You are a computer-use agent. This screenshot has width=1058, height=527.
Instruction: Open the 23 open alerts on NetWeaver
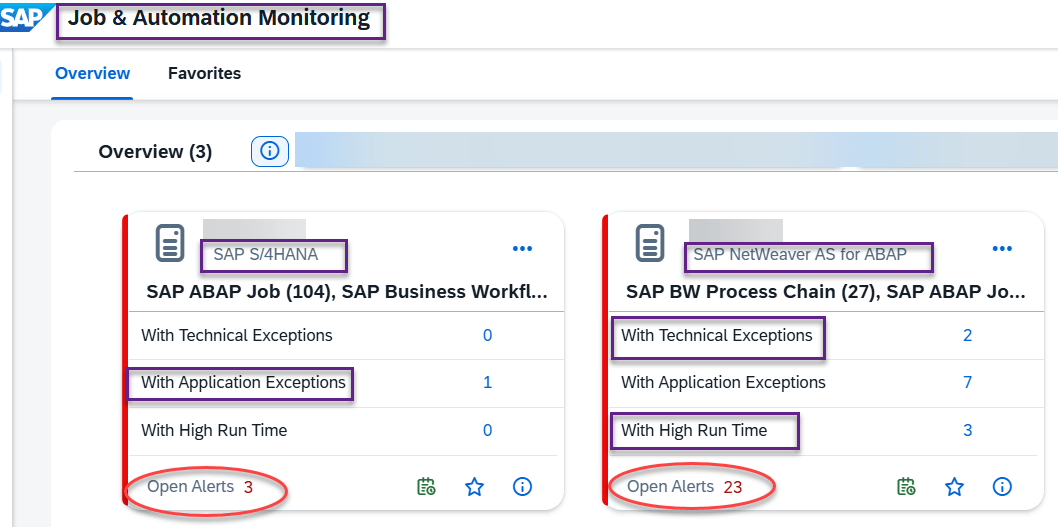732,487
